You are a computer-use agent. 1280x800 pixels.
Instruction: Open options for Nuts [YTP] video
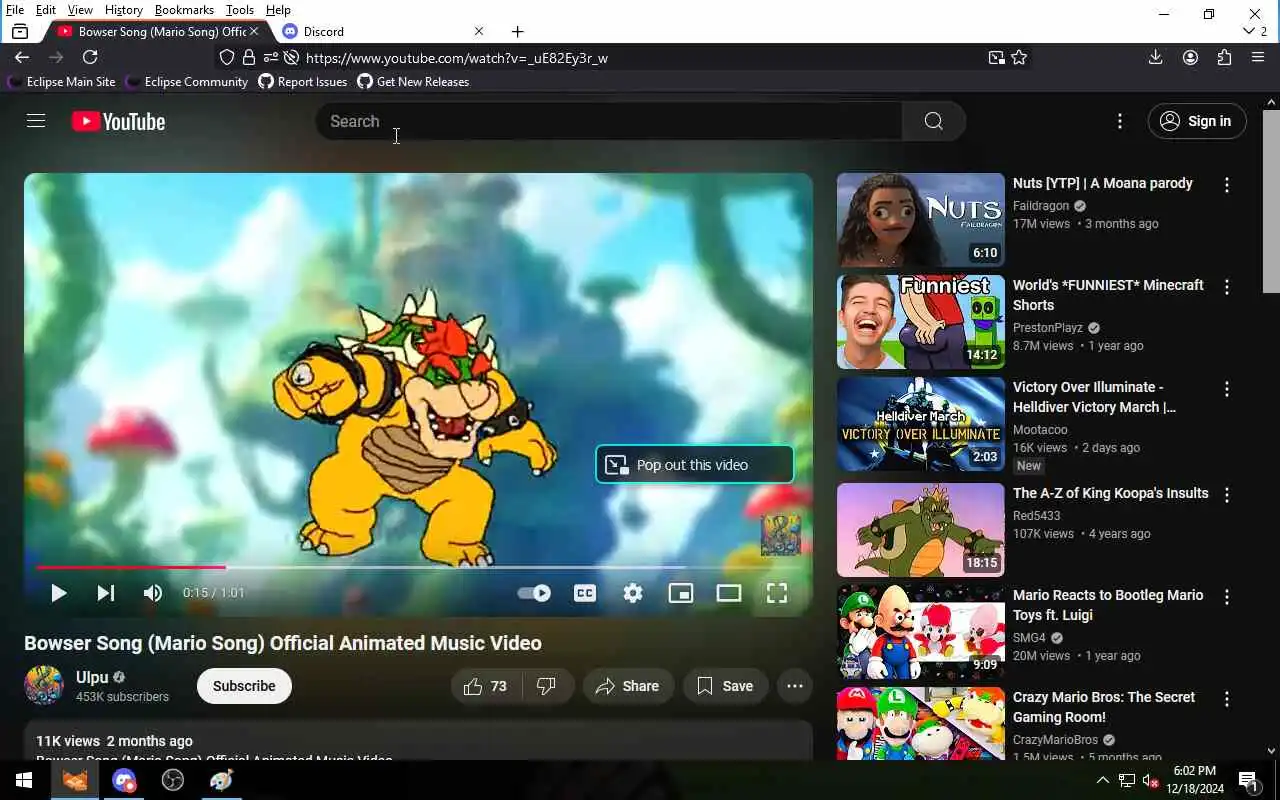pyautogui.click(x=1227, y=185)
